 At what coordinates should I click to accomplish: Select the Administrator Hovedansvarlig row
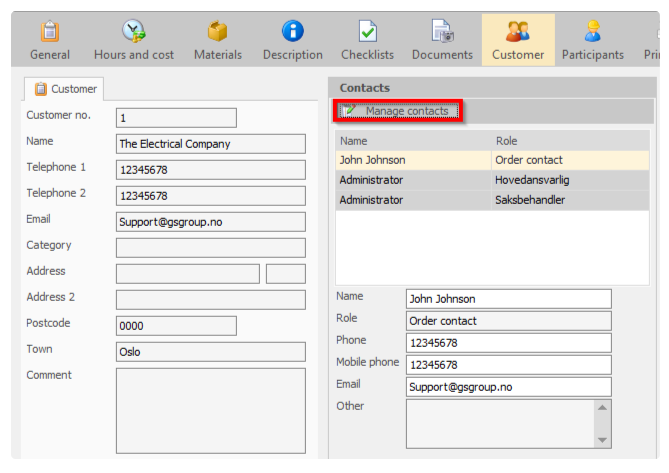[492, 180]
